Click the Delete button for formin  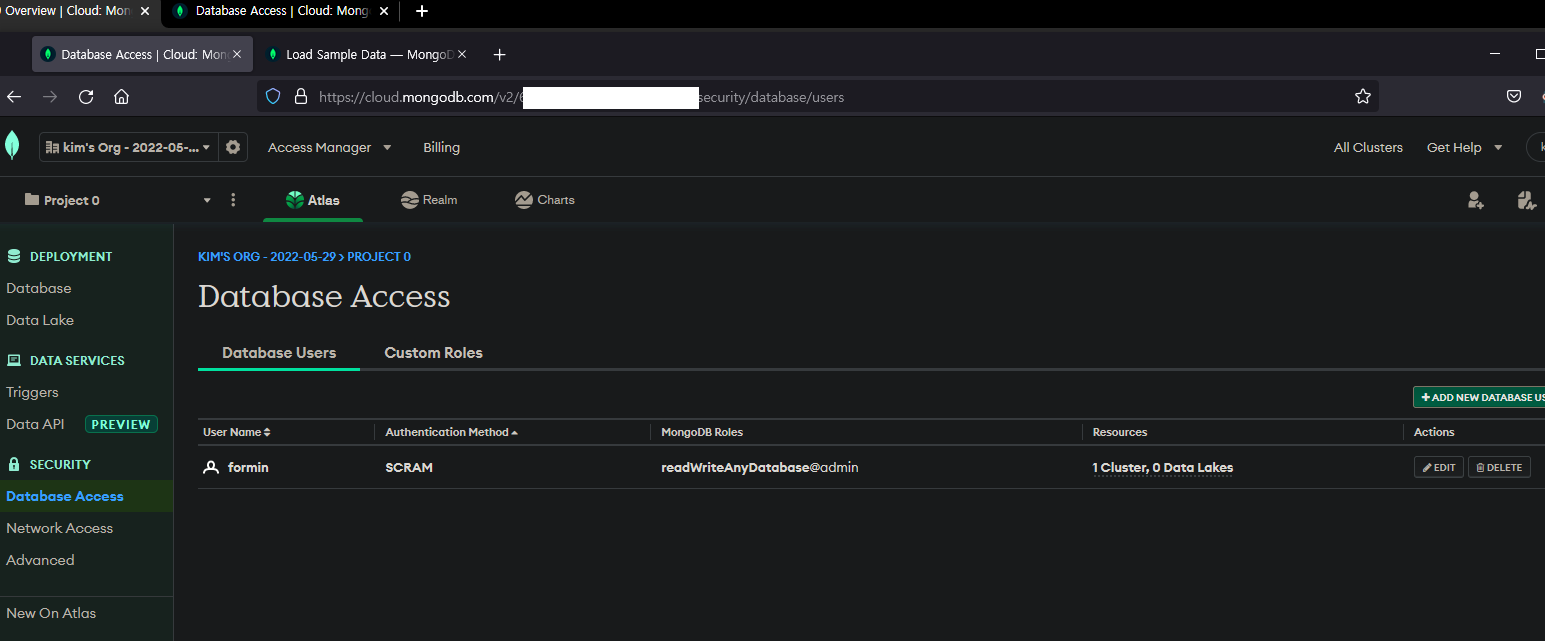point(1499,467)
